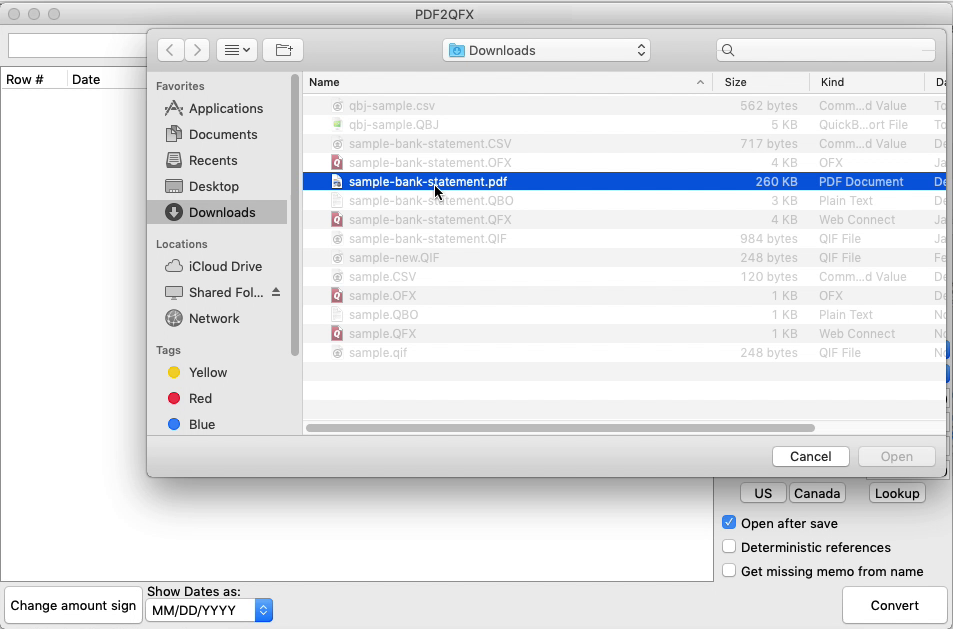Image resolution: width=953 pixels, height=629 pixels.
Task: Open Applications folder in Favorites
Action: coord(225,109)
